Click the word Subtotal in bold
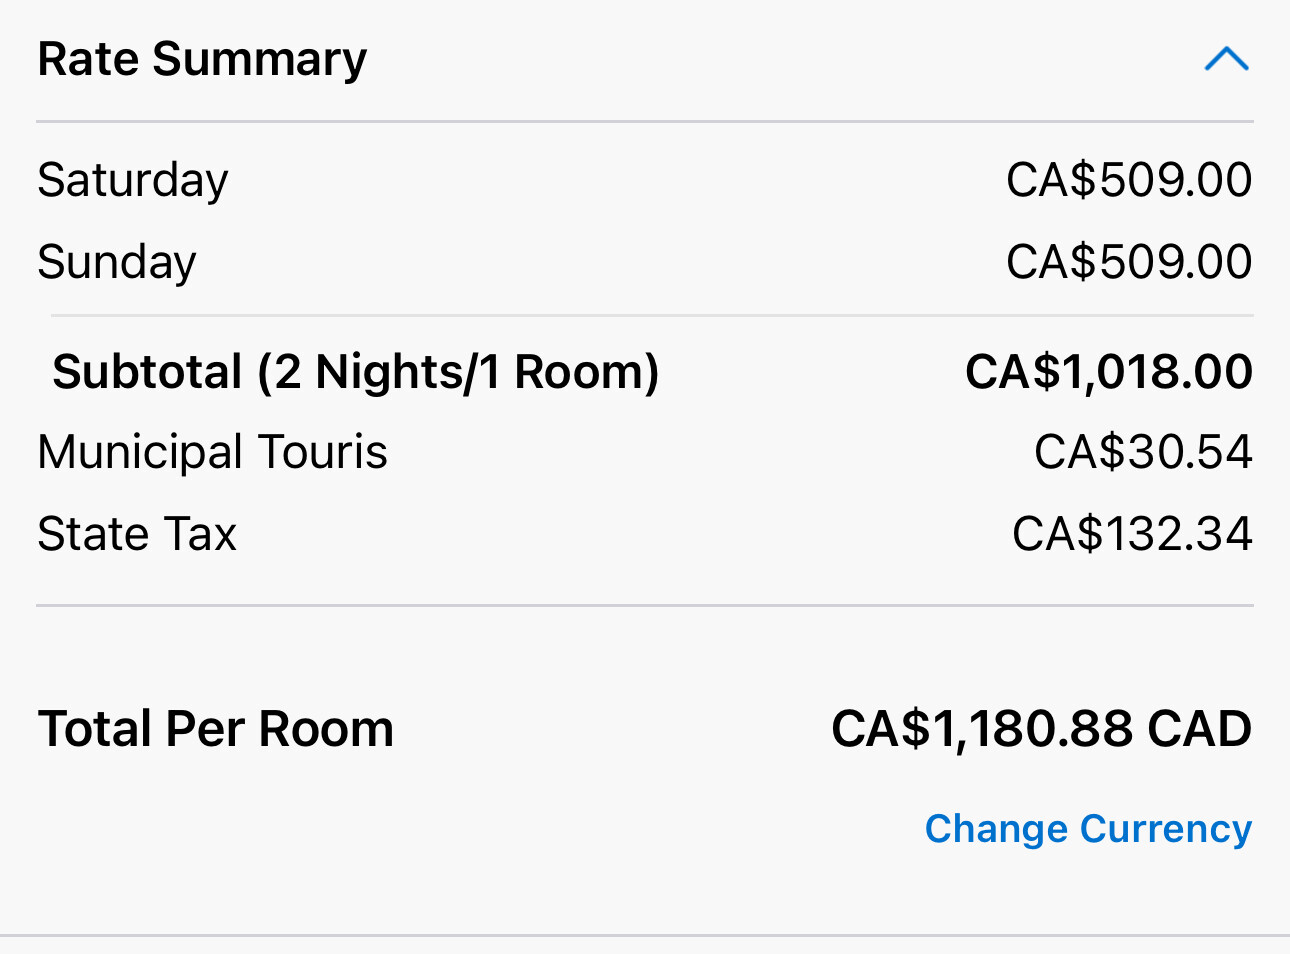This screenshot has height=954, width=1290. click(x=148, y=372)
